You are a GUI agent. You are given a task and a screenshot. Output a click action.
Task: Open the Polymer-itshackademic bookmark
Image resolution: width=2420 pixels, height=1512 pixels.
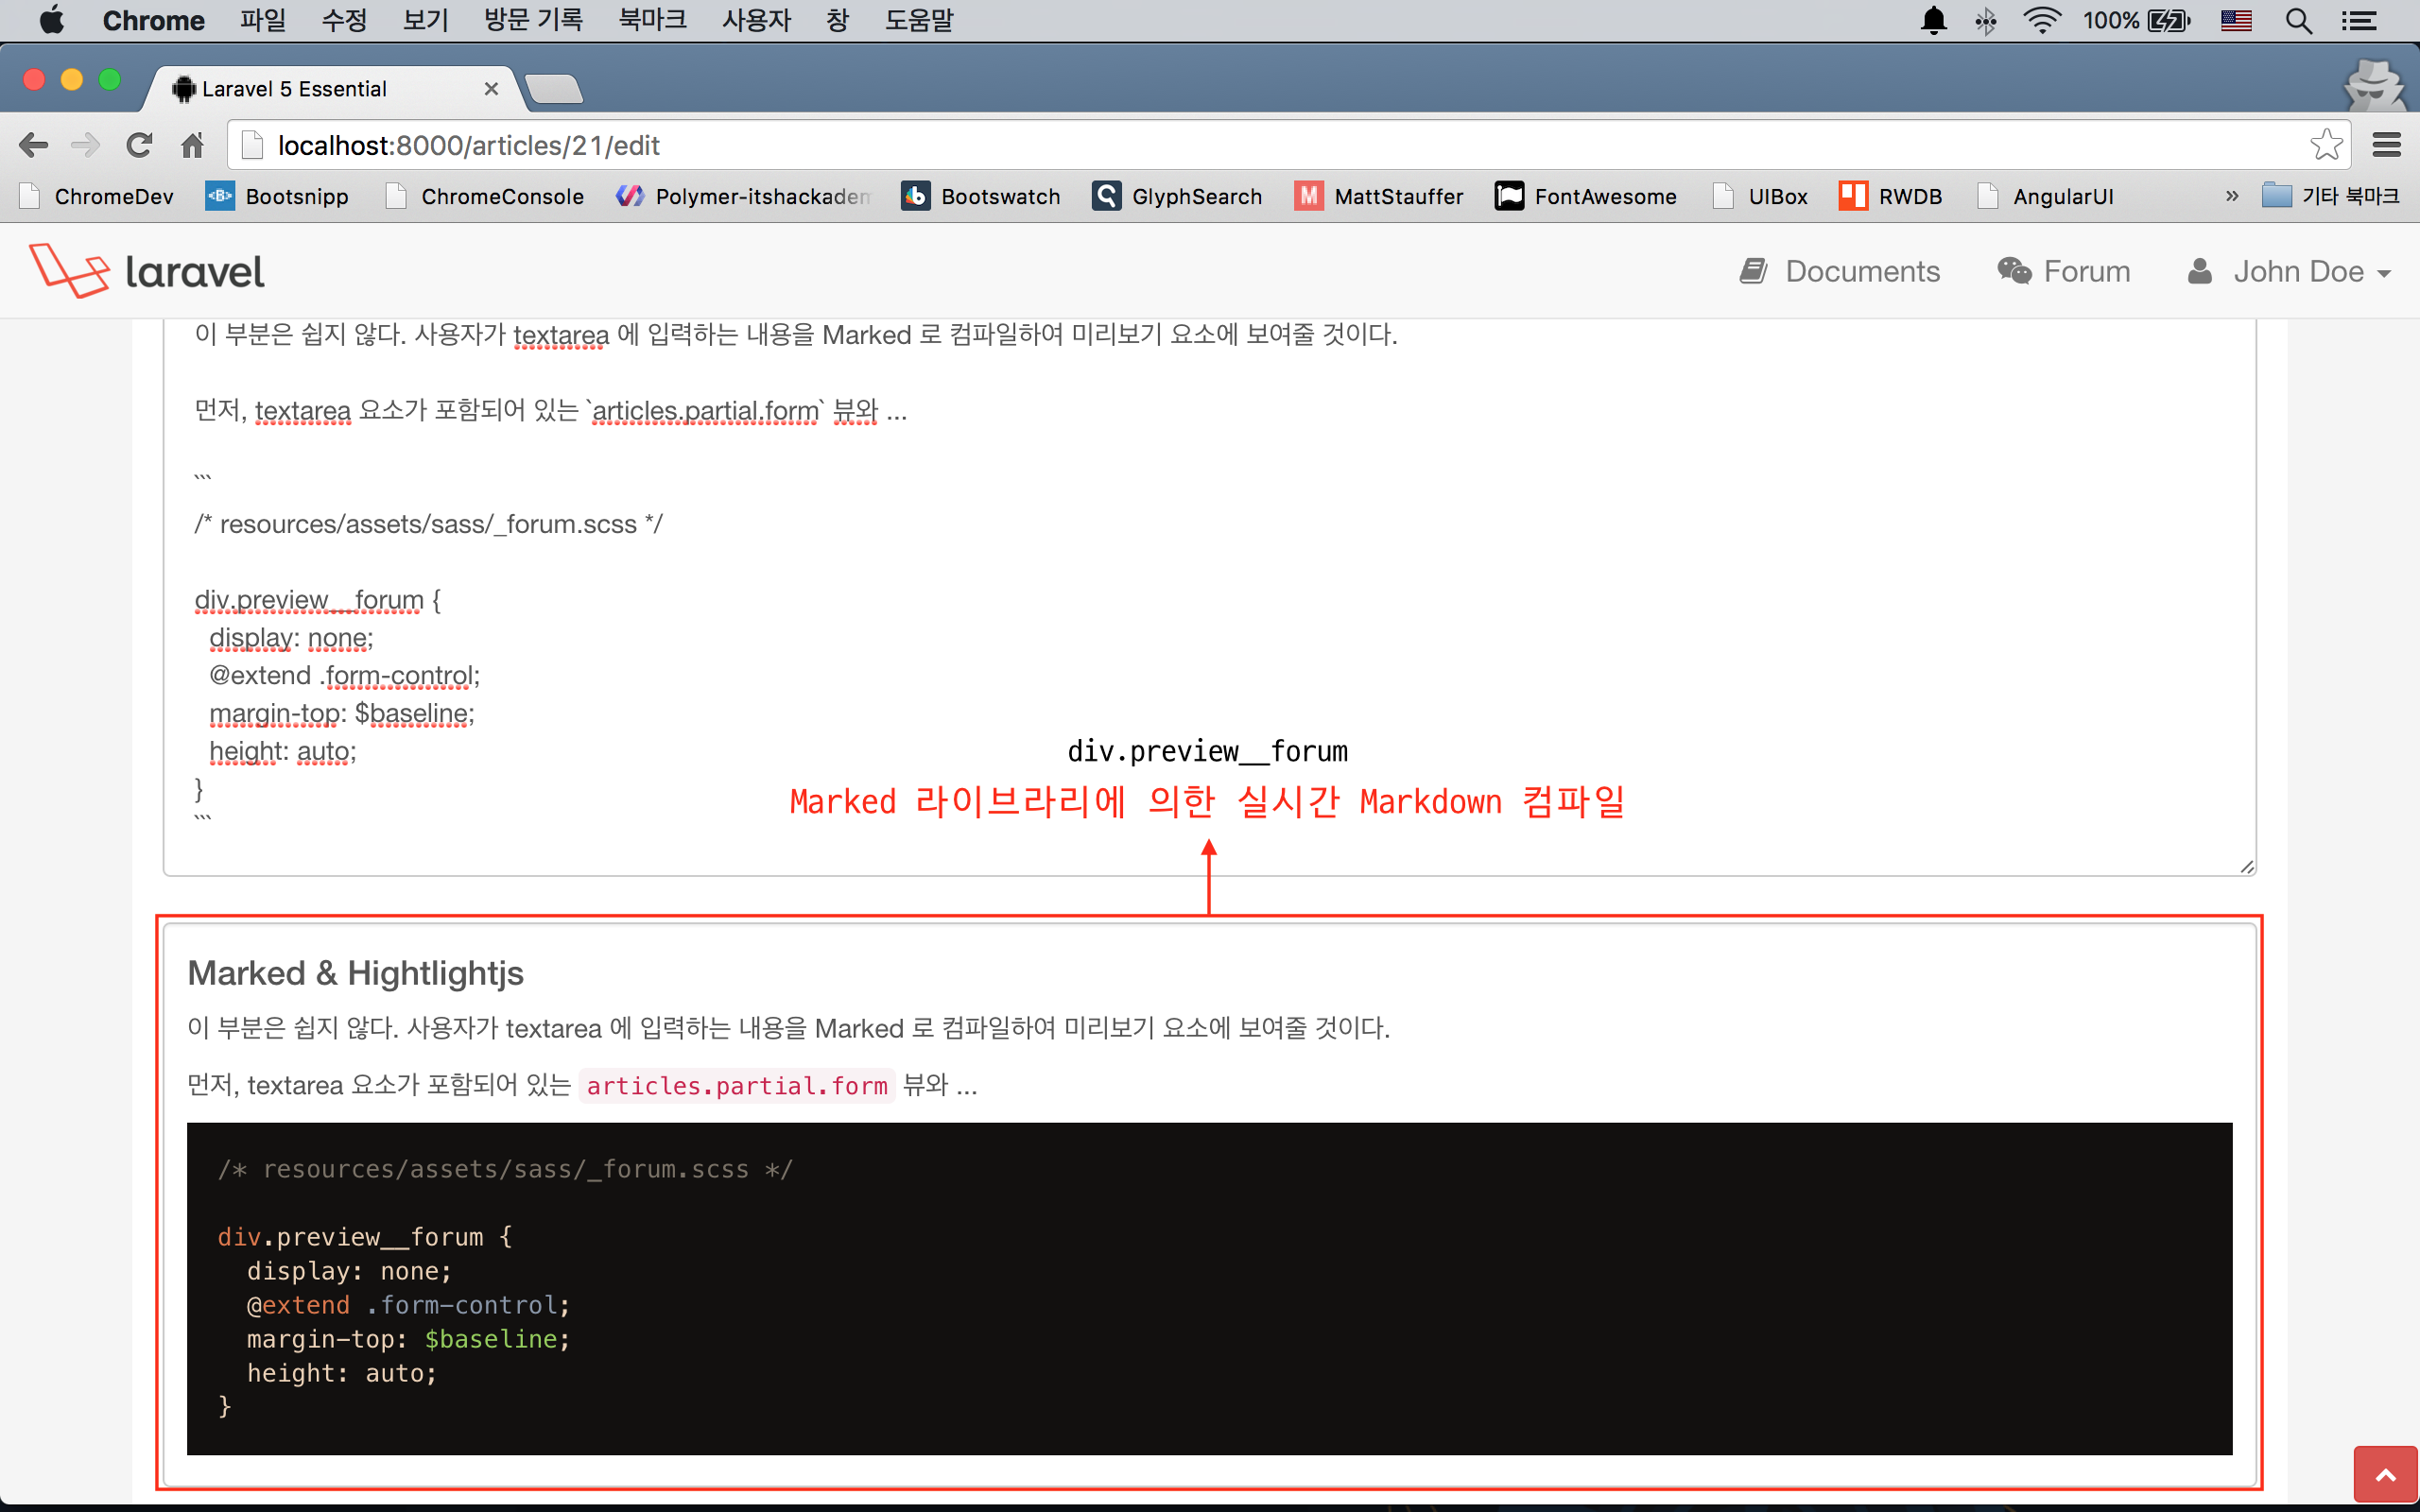[x=743, y=197]
